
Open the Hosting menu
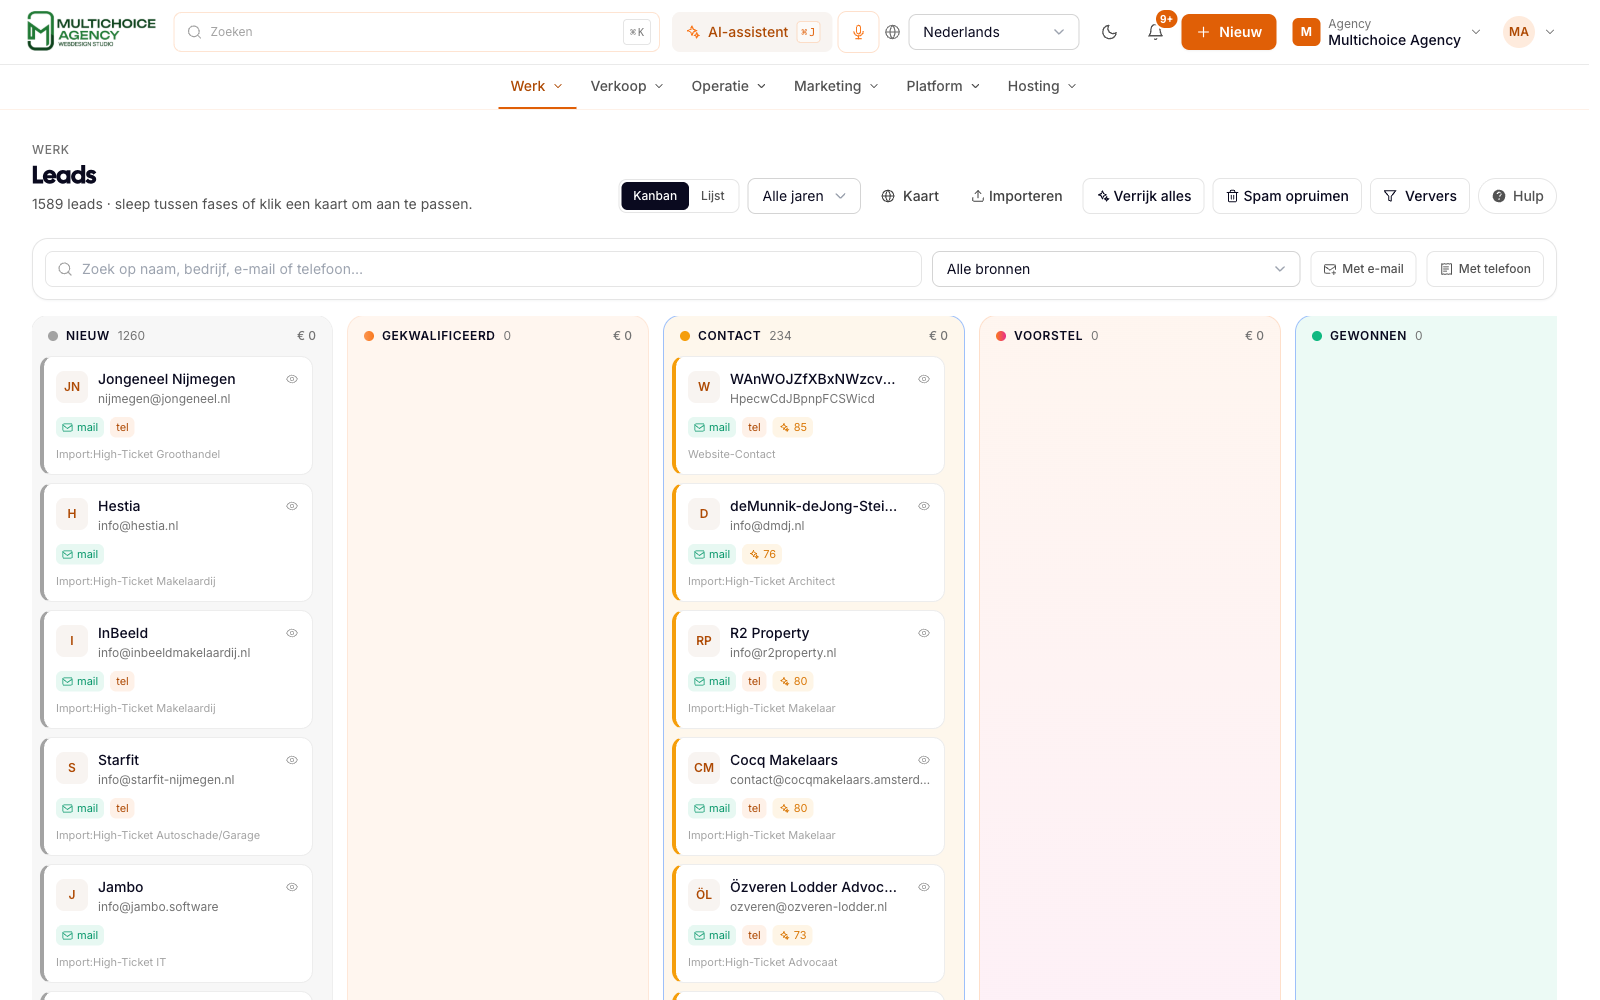click(1042, 86)
